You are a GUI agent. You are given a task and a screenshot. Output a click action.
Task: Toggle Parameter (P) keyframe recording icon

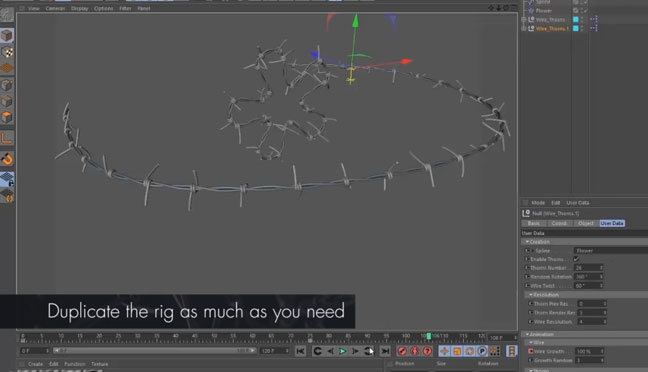482,351
